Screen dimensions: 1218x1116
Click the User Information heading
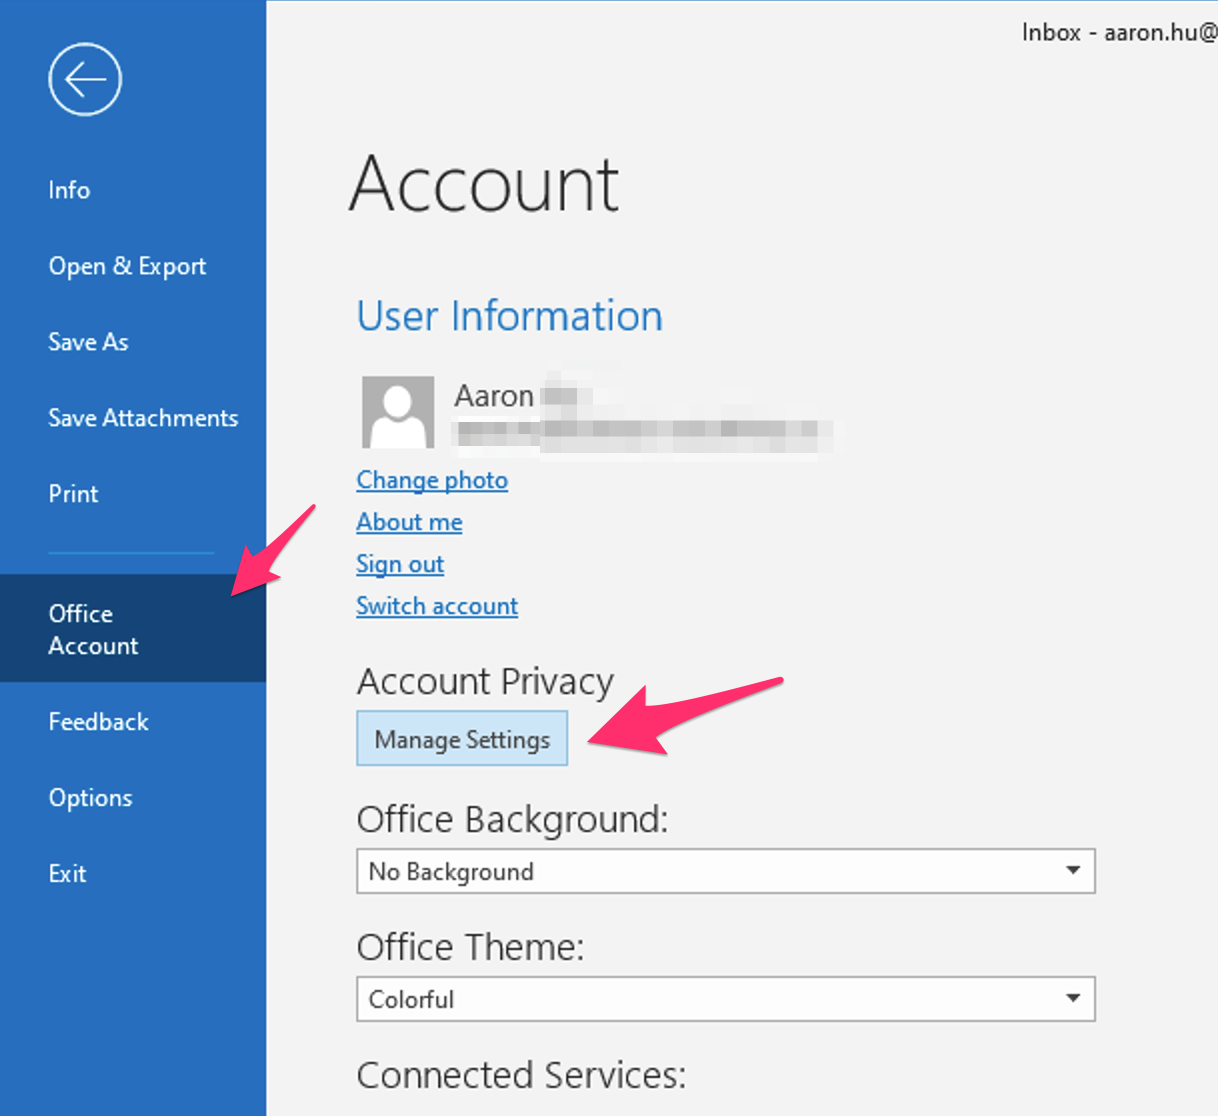[x=509, y=316]
